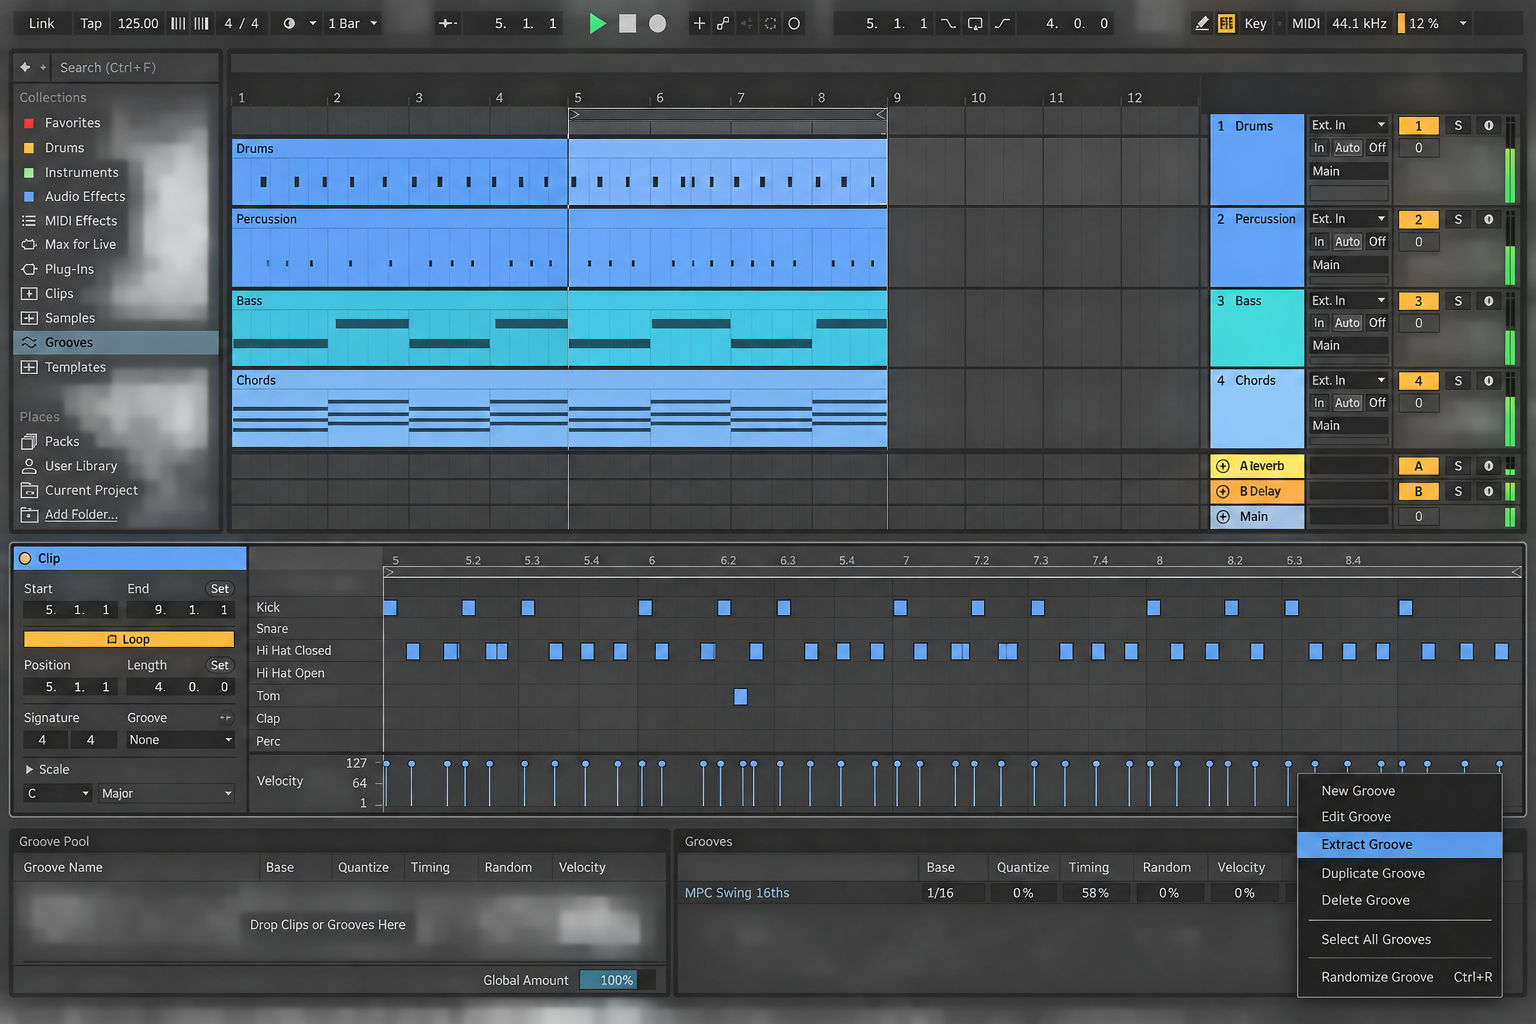Choose Randomize Groove menu item
The width and height of the screenshot is (1536, 1024).
(1399, 977)
